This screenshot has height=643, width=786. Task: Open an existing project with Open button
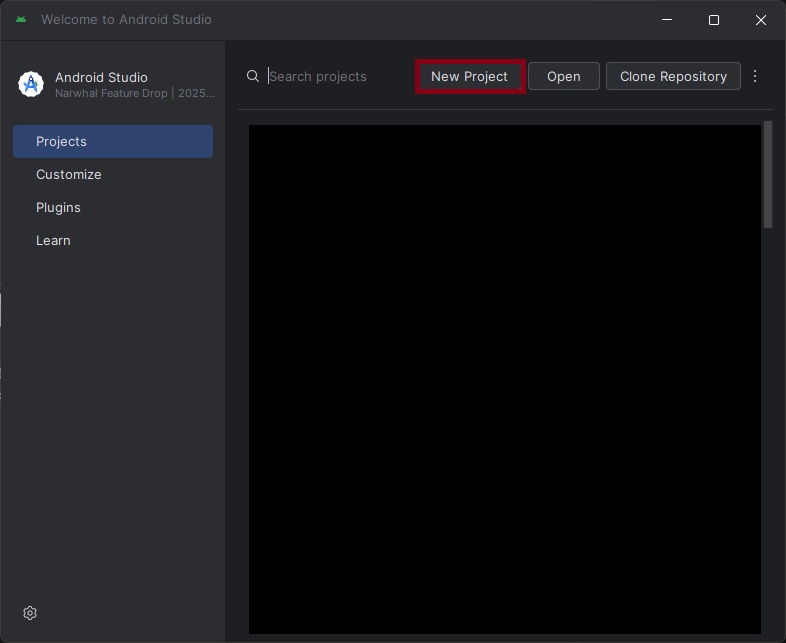(x=563, y=76)
